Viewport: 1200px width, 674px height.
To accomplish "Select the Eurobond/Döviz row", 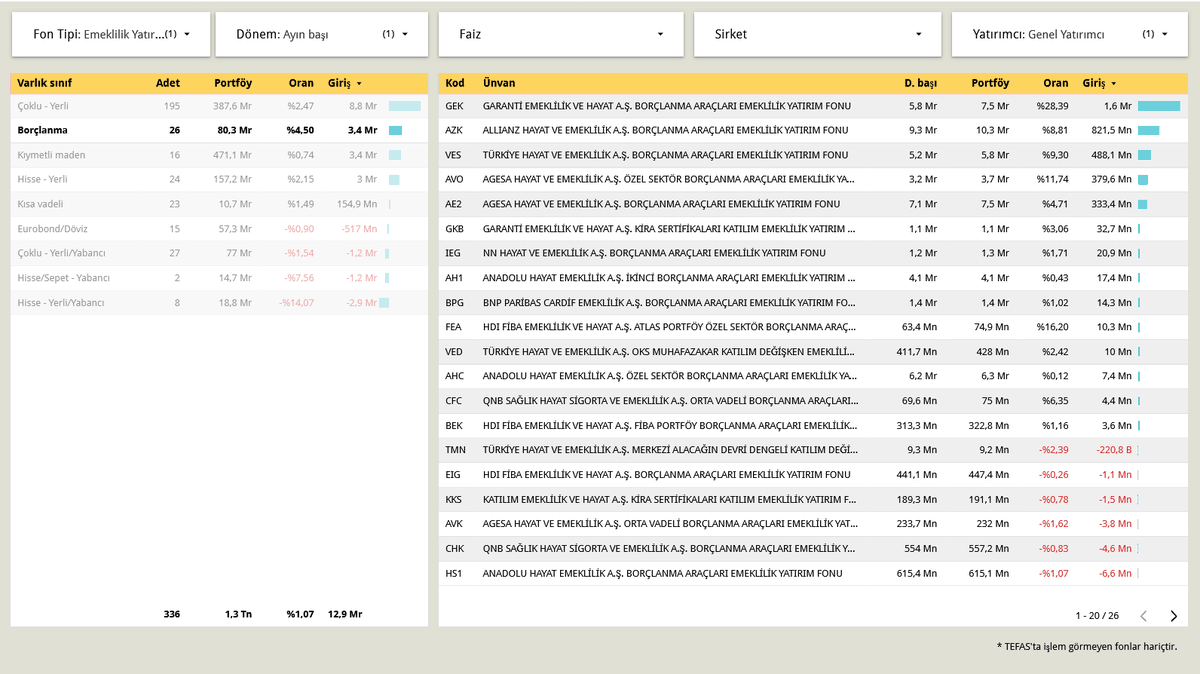I will [219, 229].
